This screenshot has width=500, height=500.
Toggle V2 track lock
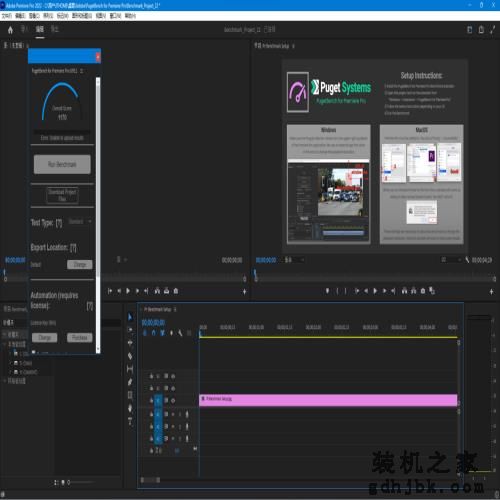(x=151, y=388)
